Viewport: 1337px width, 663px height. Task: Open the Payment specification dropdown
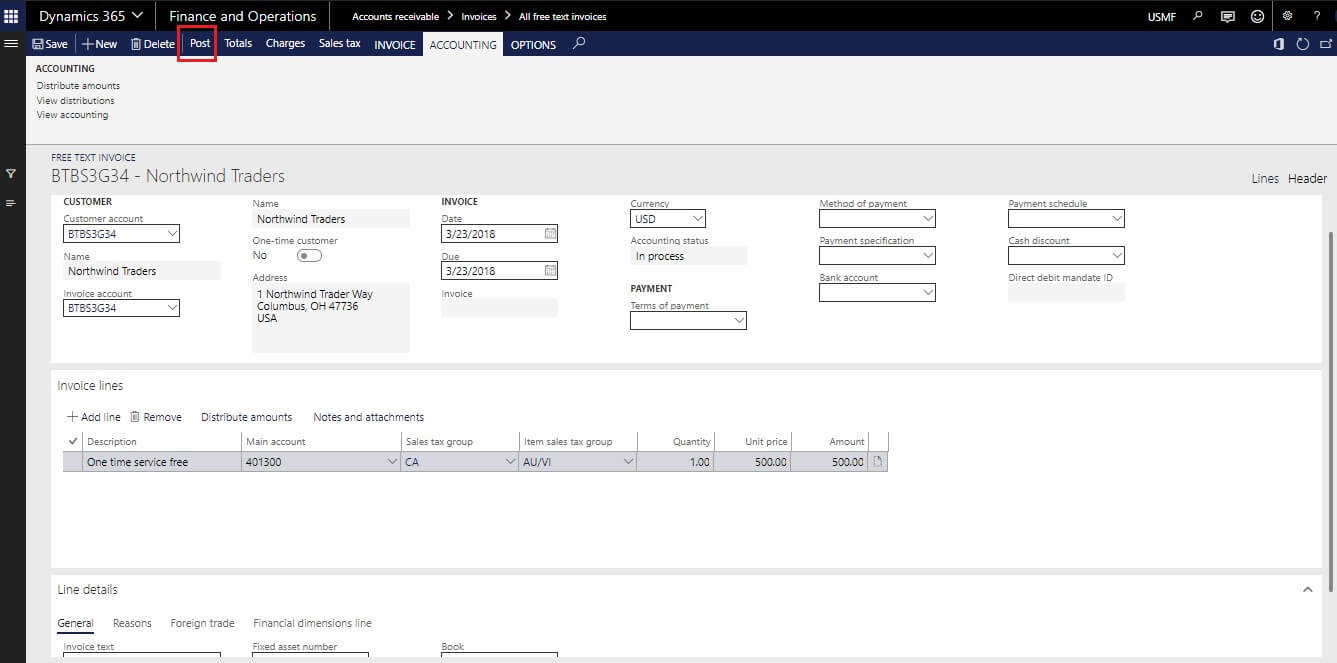(x=928, y=256)
